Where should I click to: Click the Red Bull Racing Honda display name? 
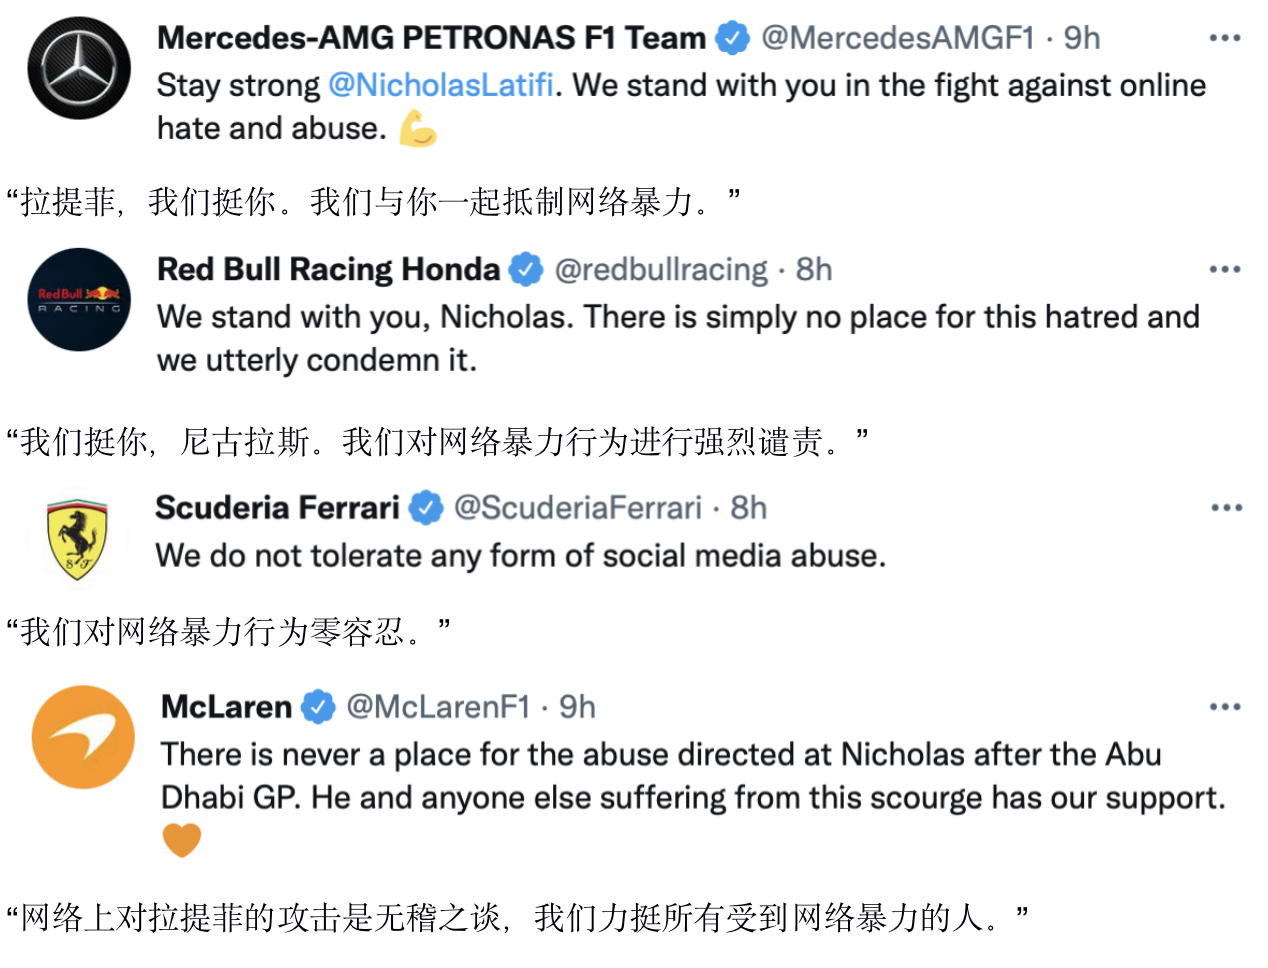(328, 269)
